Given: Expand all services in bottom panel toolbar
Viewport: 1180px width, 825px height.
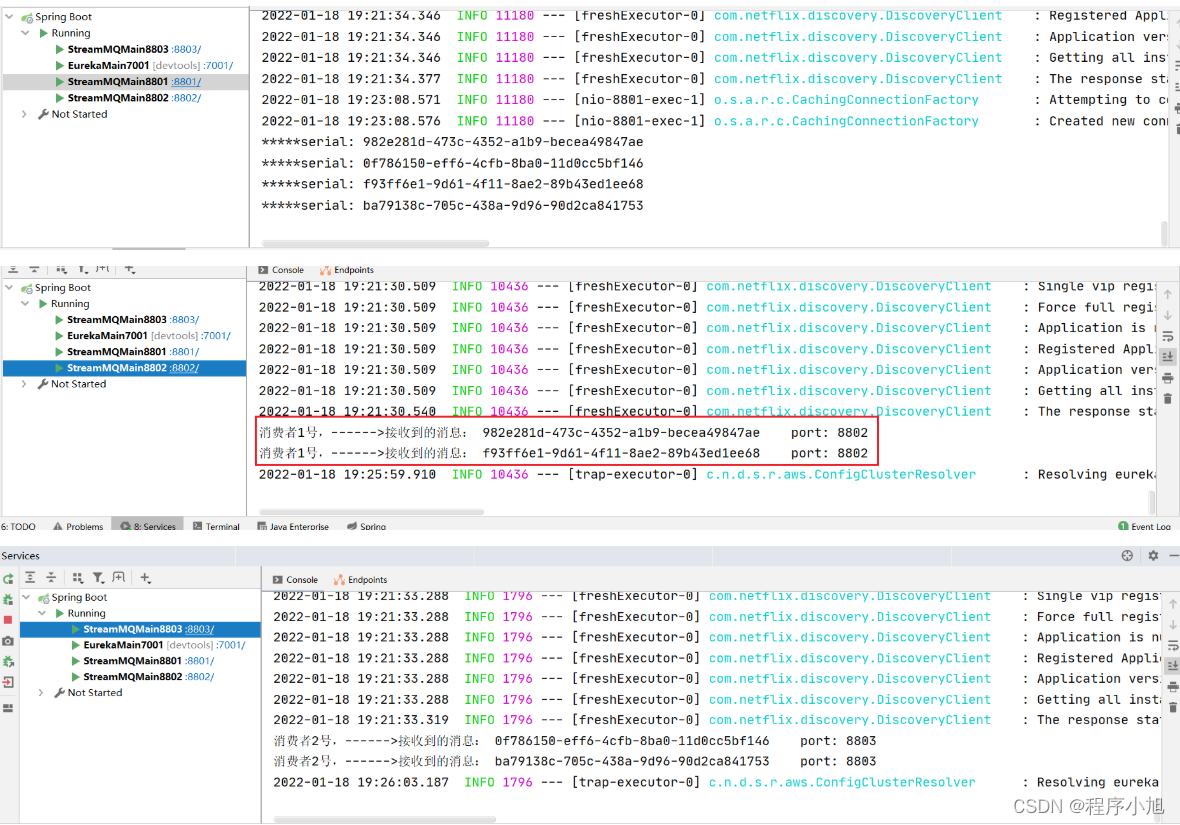Looking at the screenshot, I should (30, 577).
